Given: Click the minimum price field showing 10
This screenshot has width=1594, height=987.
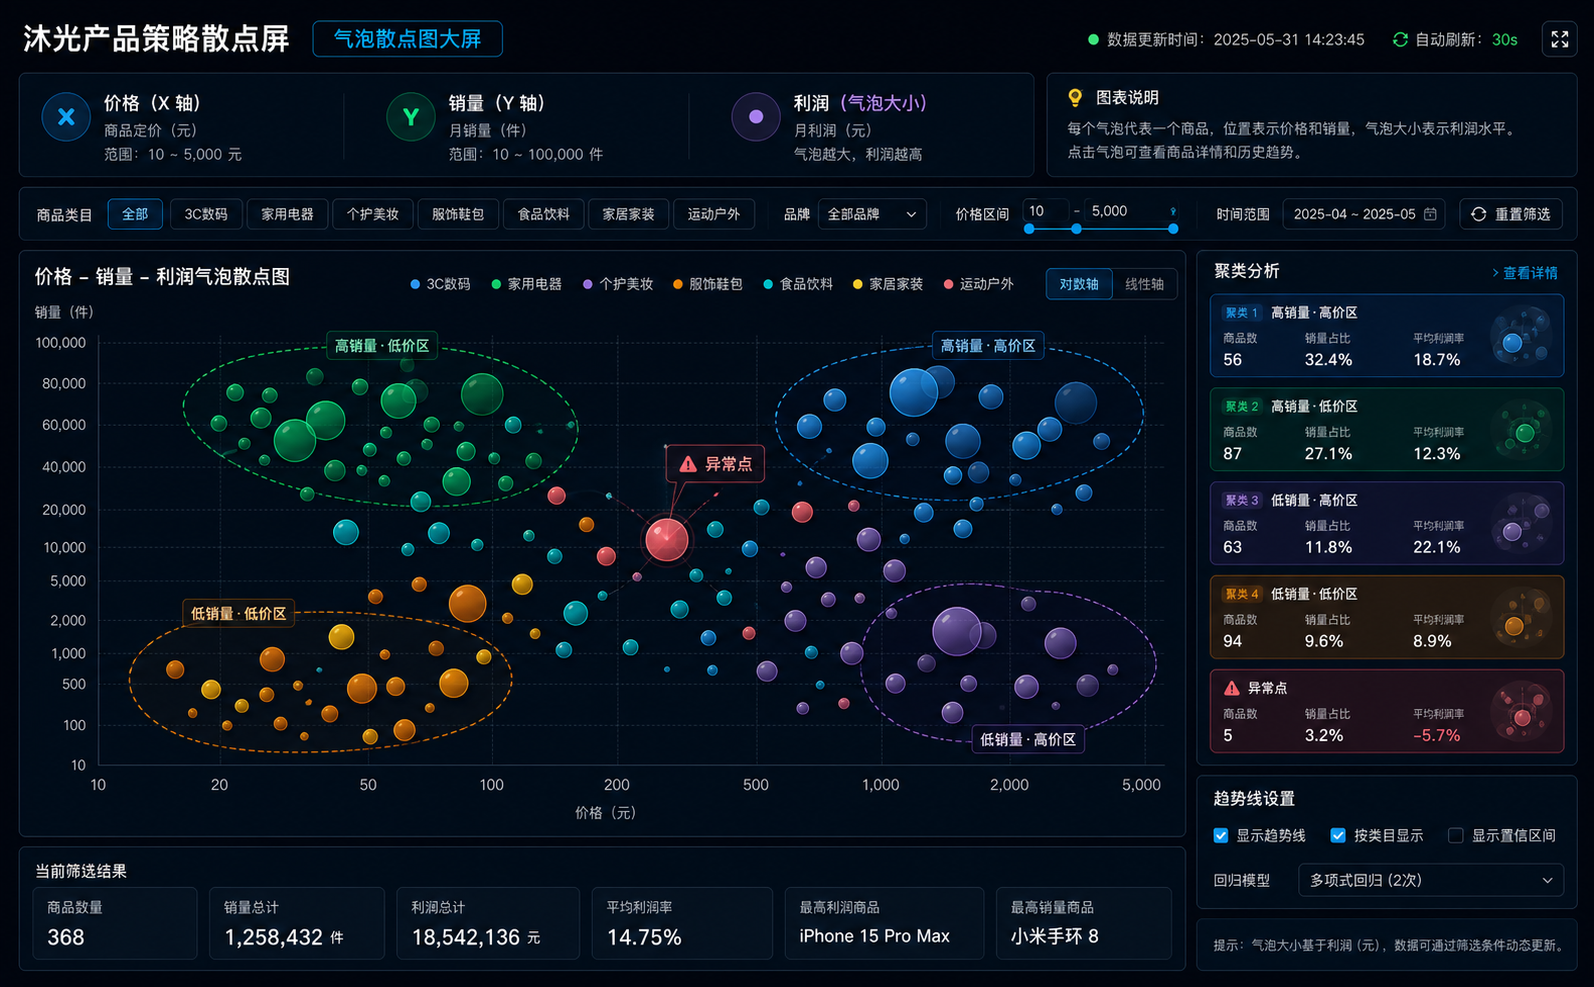Looking at the screenshot, I should [1046, 211].
